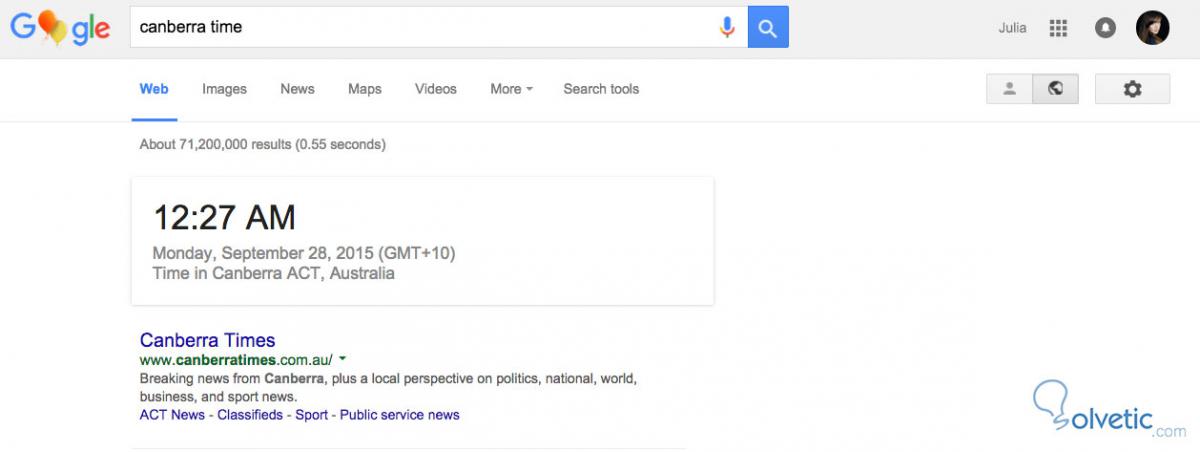
Task: Switch to the News tab
Action: [x=297, y=89]
